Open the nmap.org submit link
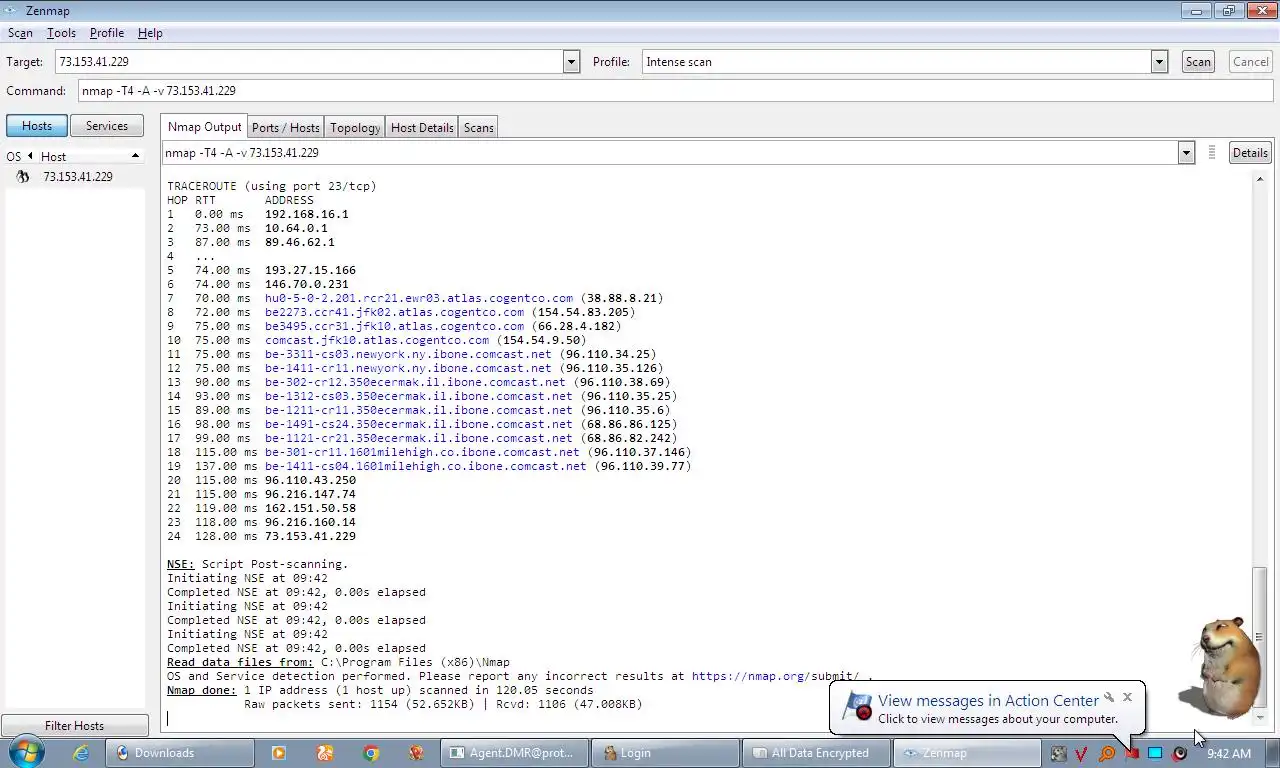1280x768 pixels. coord(775,676)
